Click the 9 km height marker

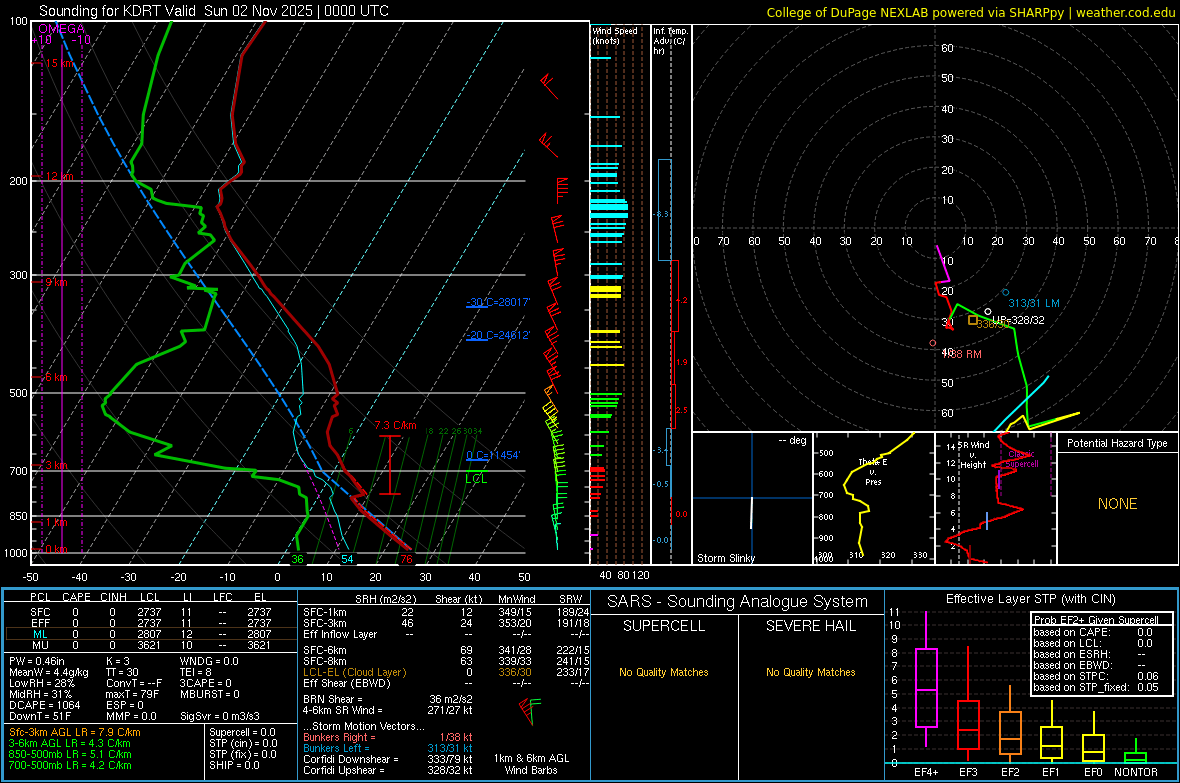(56, 282)
